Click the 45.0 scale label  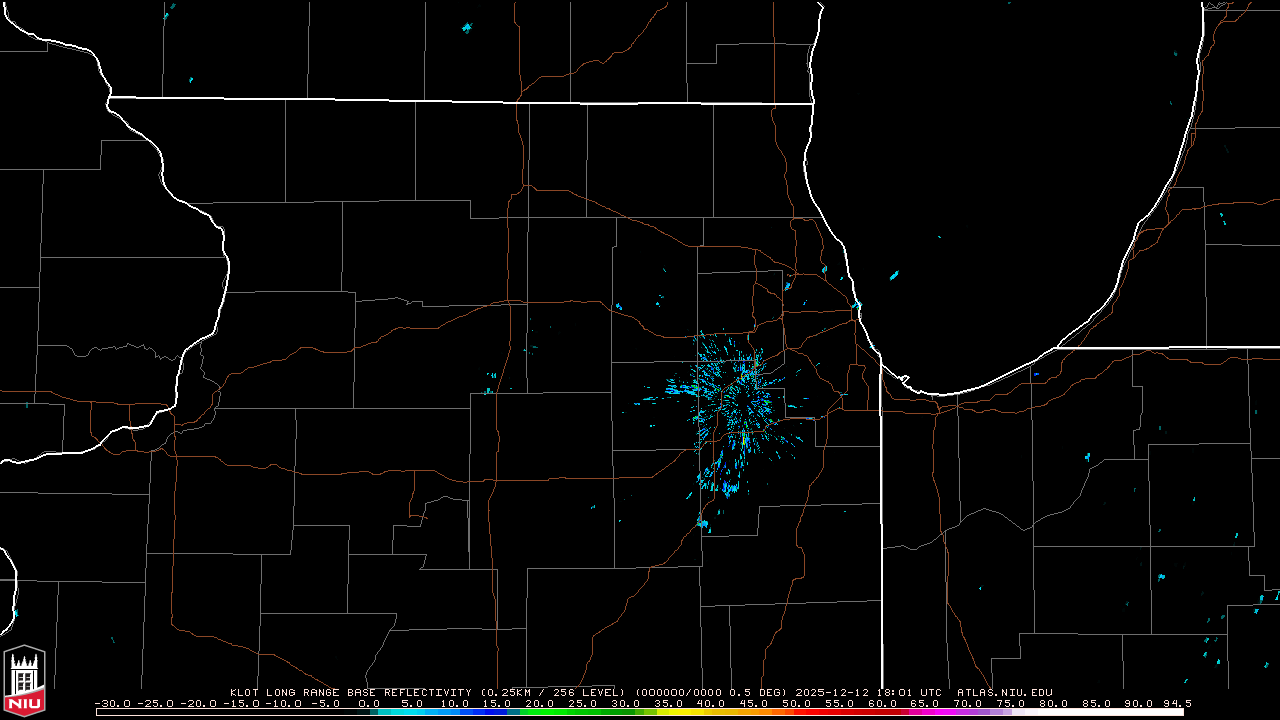(x=754, y=703)
